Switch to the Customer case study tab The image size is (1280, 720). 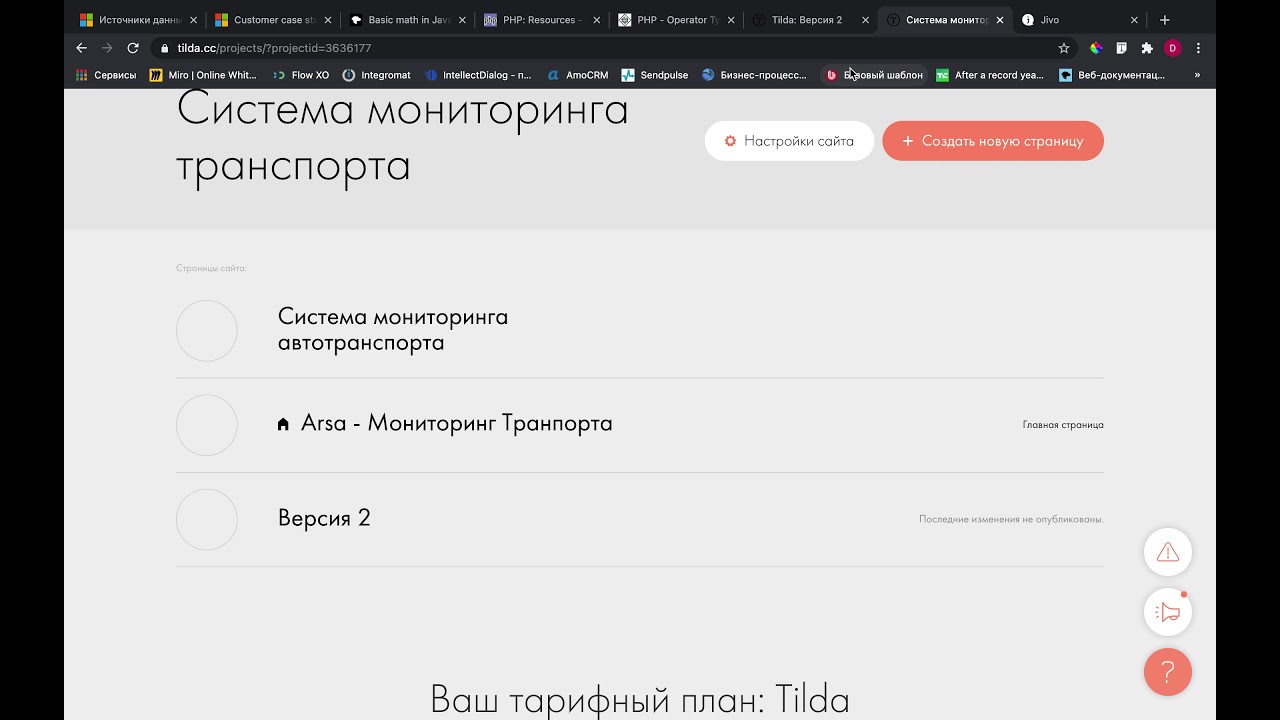click(x=272, y=20)
